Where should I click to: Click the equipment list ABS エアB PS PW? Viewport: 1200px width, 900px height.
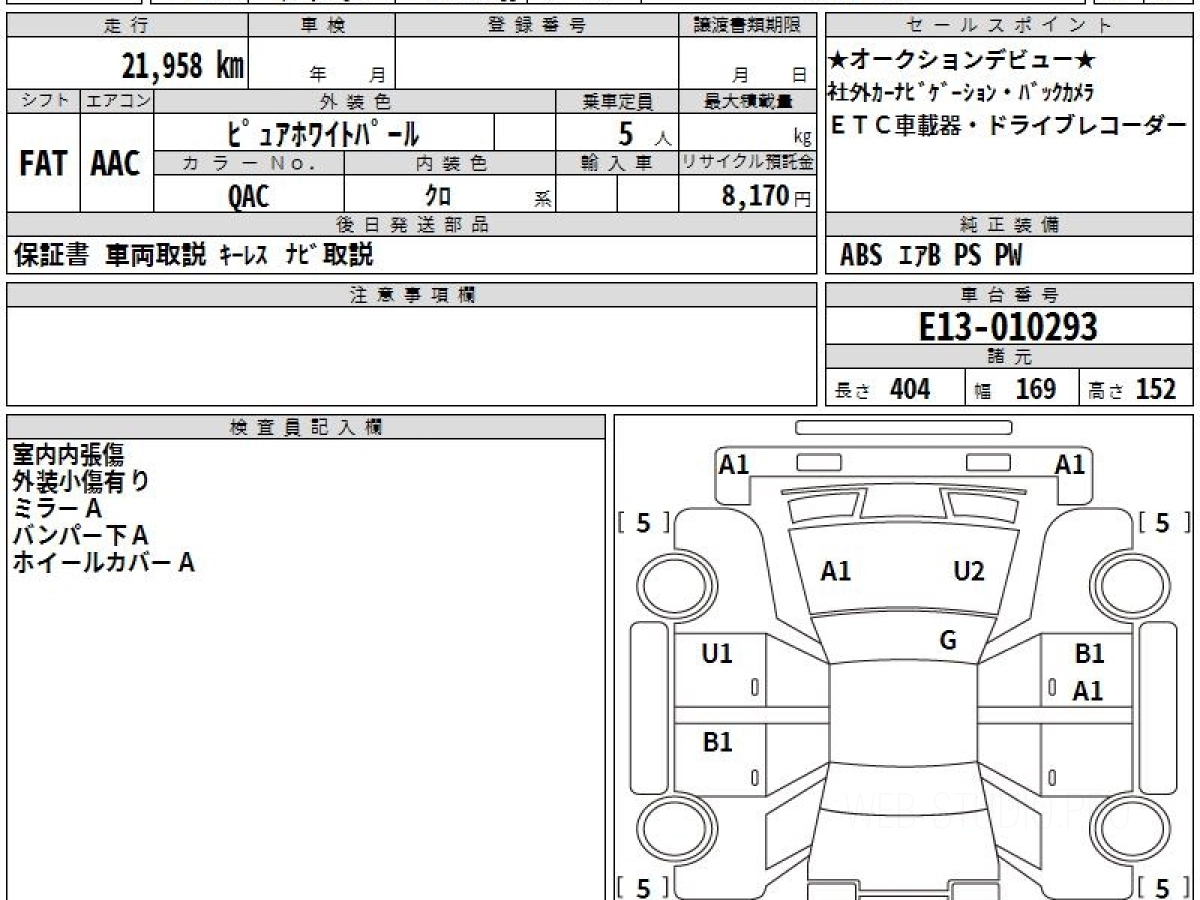[x=931, y=256]
